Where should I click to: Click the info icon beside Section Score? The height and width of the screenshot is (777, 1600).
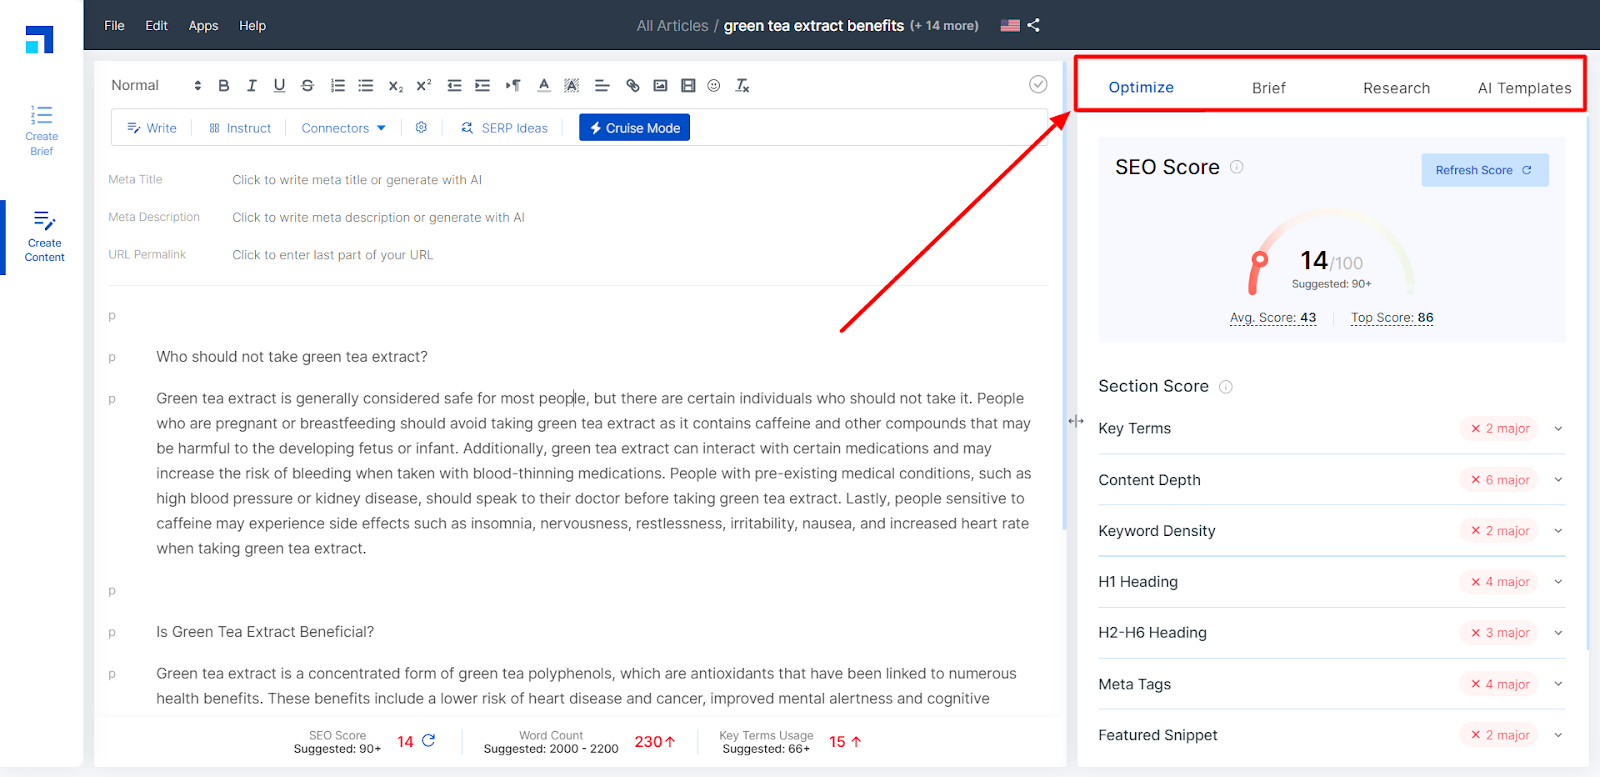click(x=1226, y=387)
